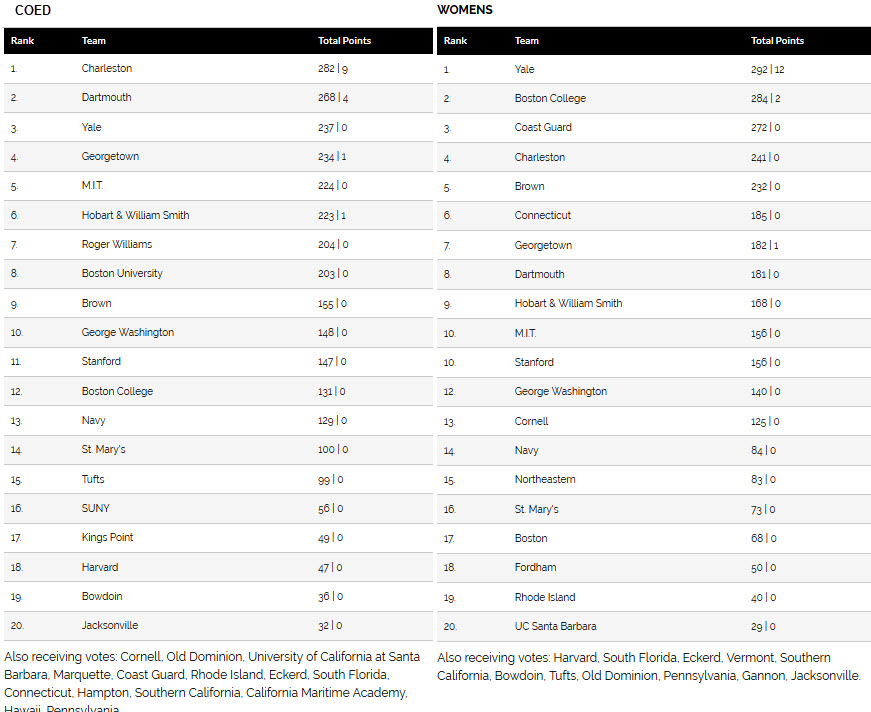Click the WOMENS table heading
Screen dimensions: 871x712
[465, 10]
